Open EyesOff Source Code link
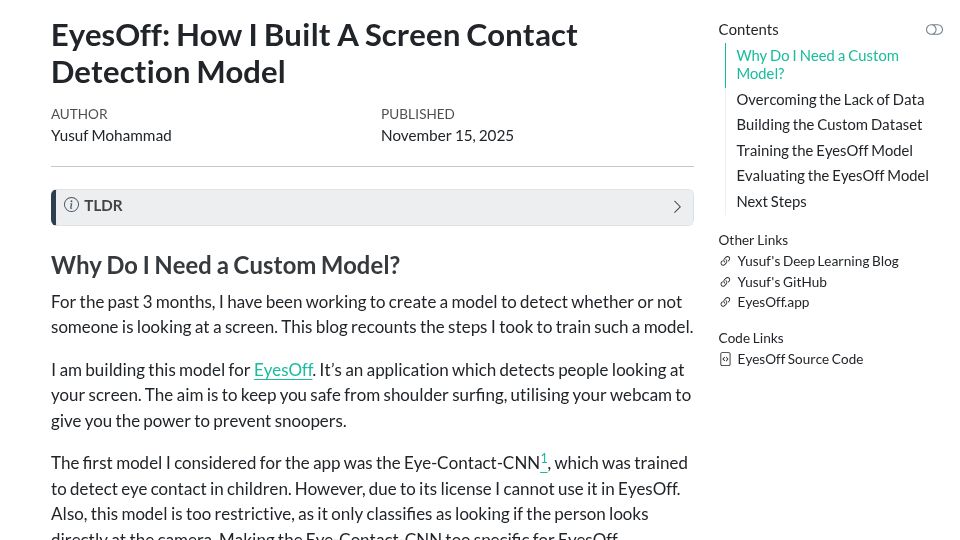Screen dimensions: 960x540 800,359
